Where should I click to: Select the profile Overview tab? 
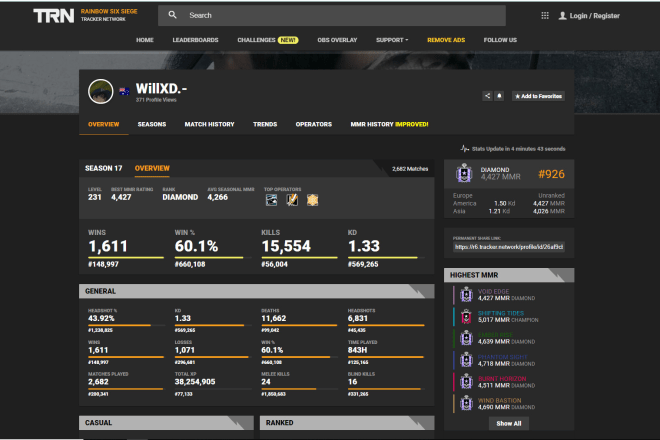pyautogui.click(x=104, y=124)
